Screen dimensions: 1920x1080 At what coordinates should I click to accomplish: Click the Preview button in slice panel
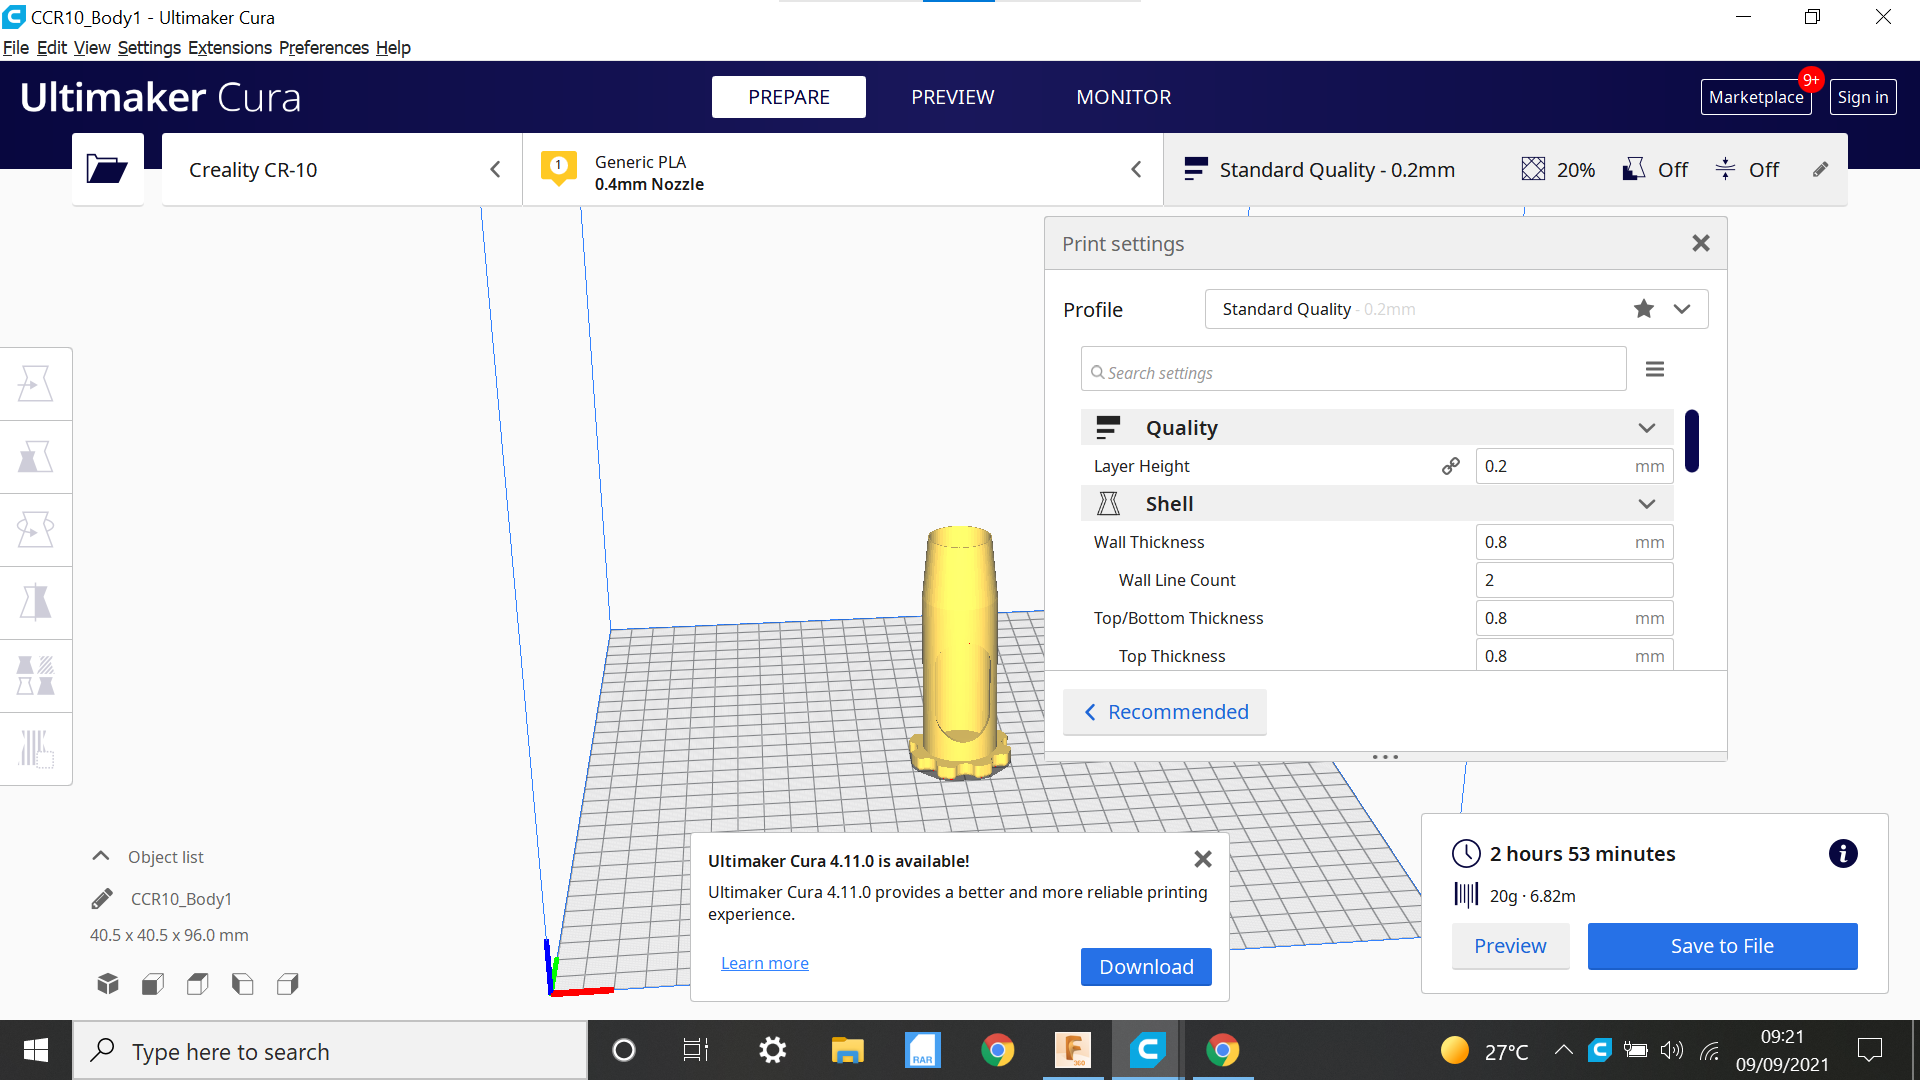[1510, 946]
